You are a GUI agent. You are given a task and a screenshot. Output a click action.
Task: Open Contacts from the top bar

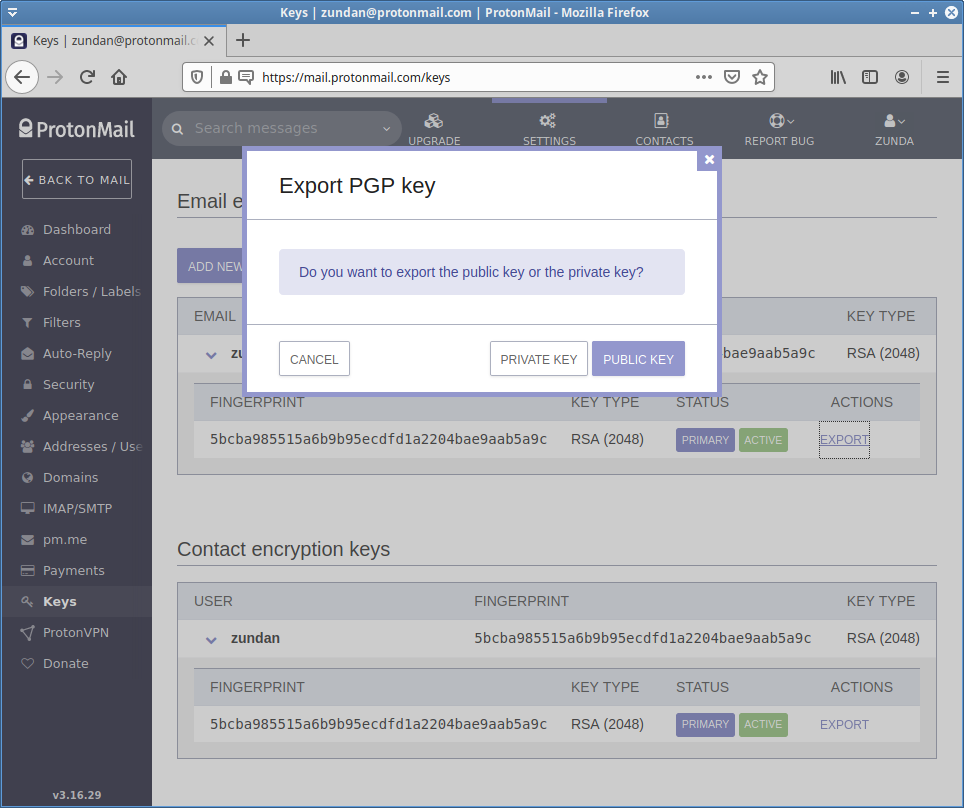[x=664, y=129]
